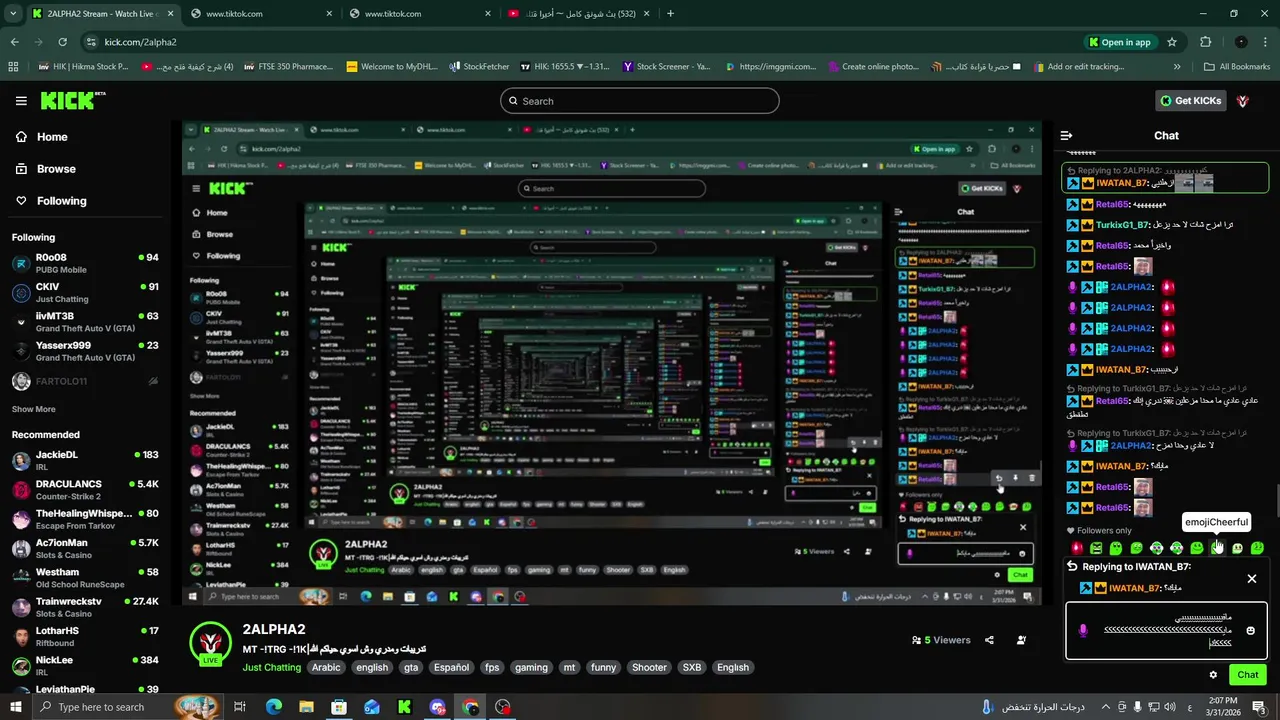Screen dimensions: 1280x720
Task: Select the Shooter tag
Action: (649, 667)
